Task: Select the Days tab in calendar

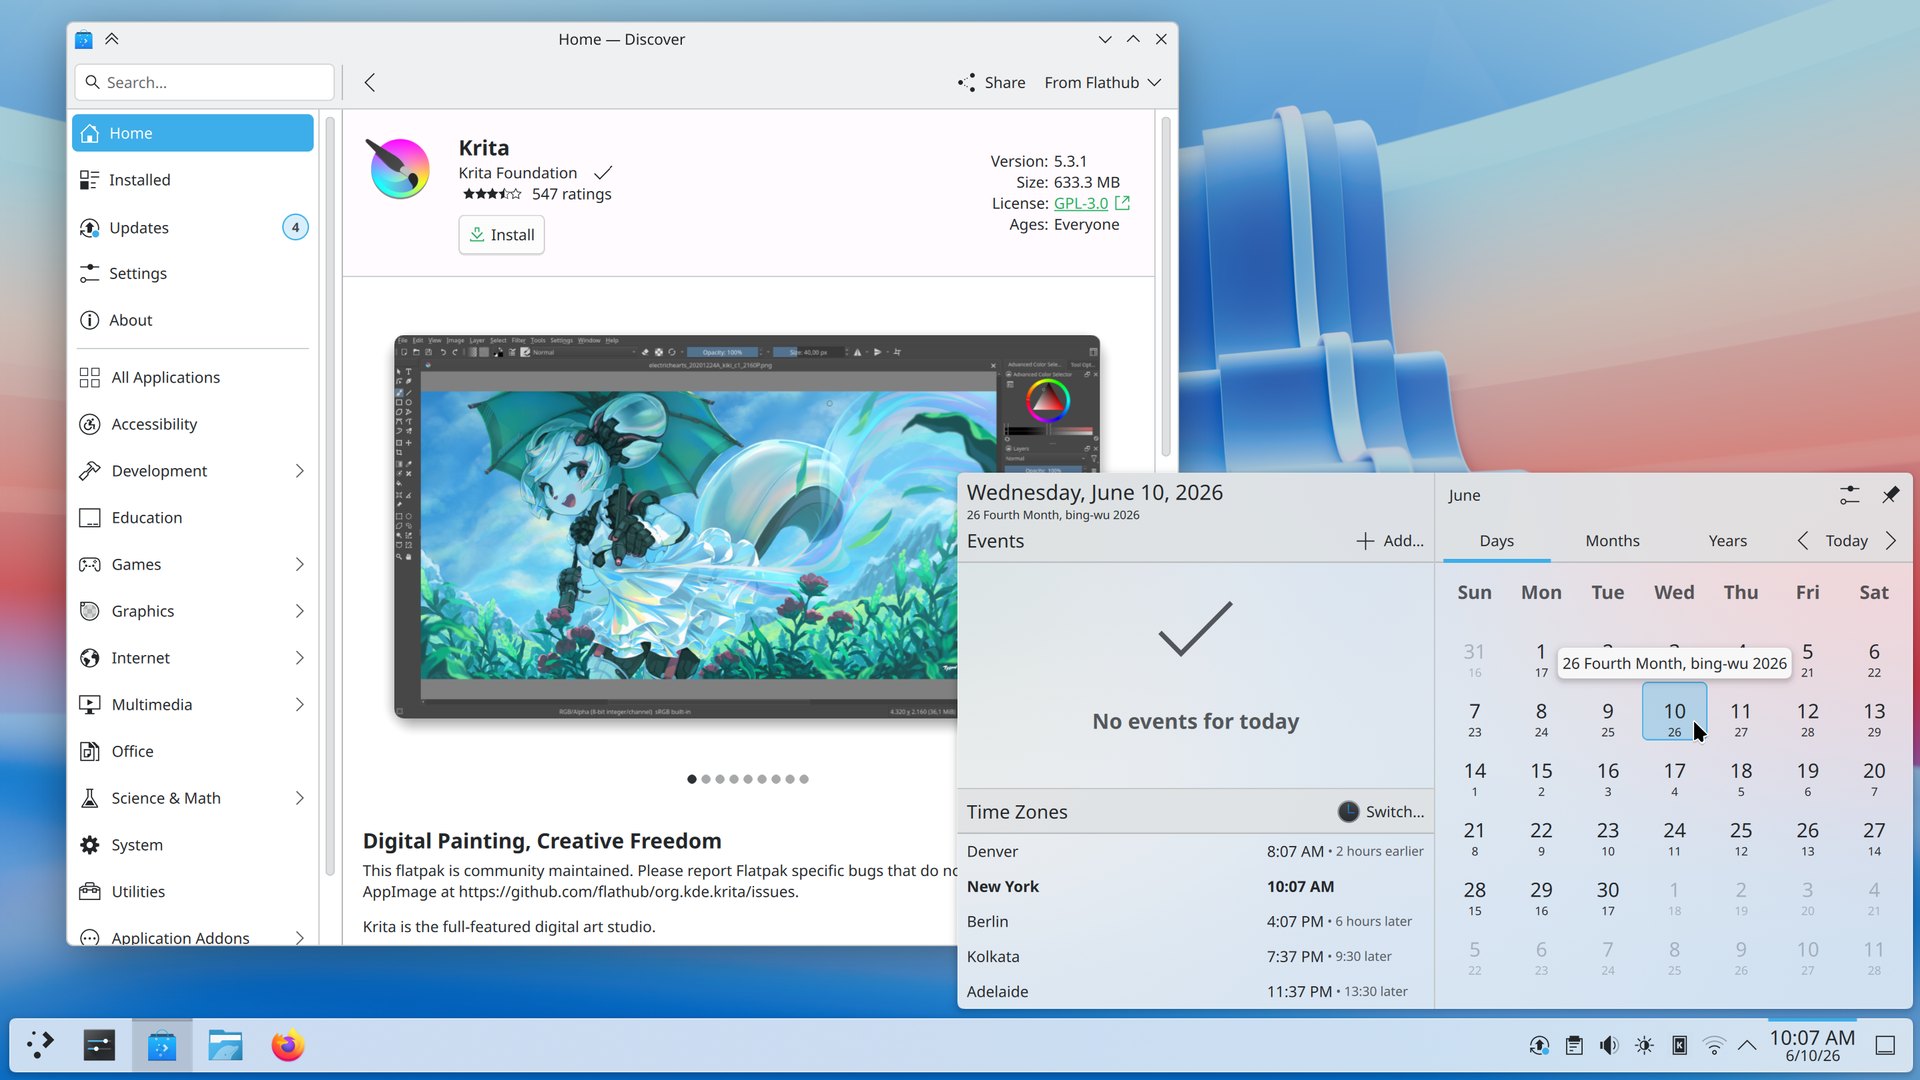Action: pos(1496,541)
